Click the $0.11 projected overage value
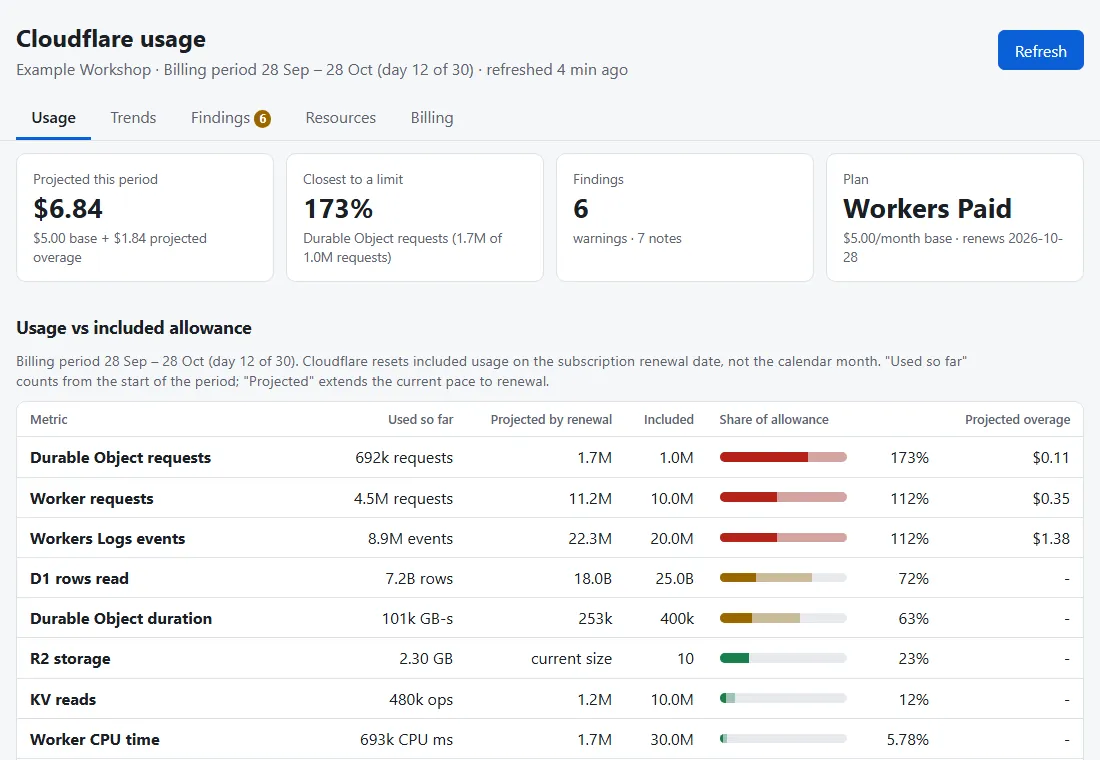 pos(1051,458)
